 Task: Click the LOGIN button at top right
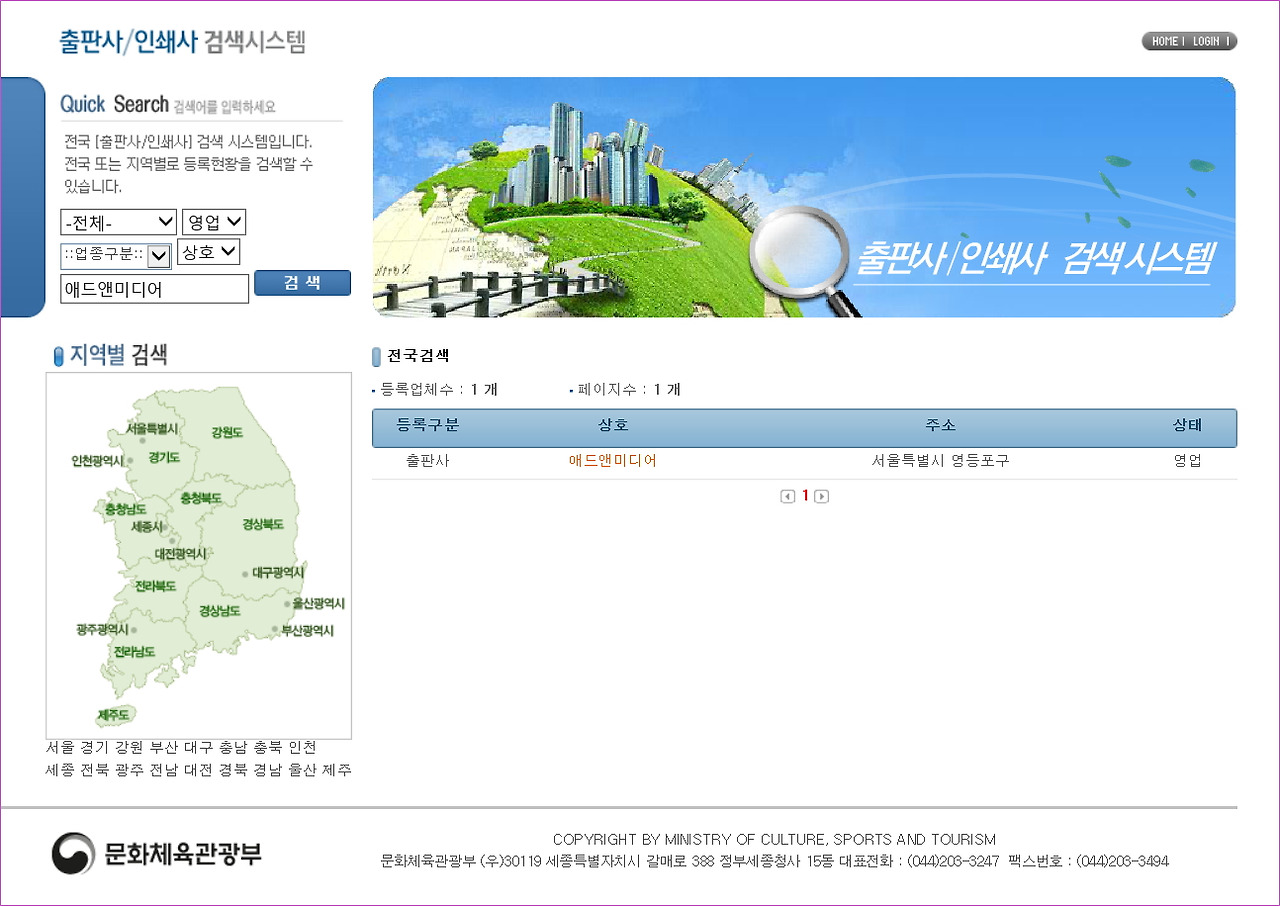point(1205,41)
